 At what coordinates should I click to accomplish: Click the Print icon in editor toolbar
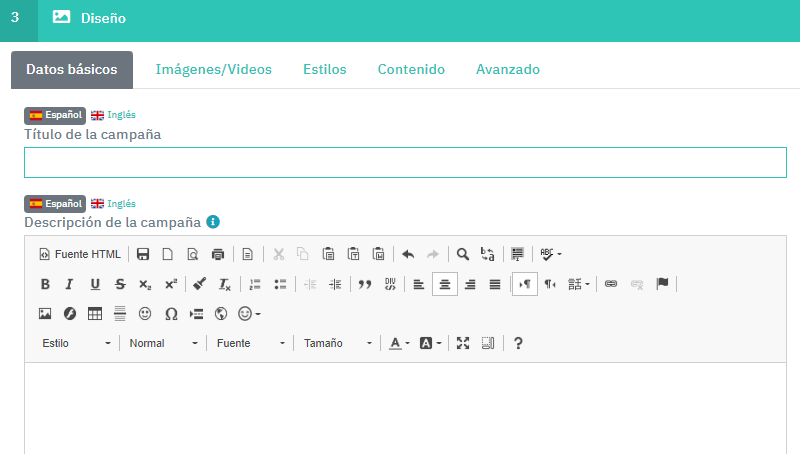coord(218,254)
